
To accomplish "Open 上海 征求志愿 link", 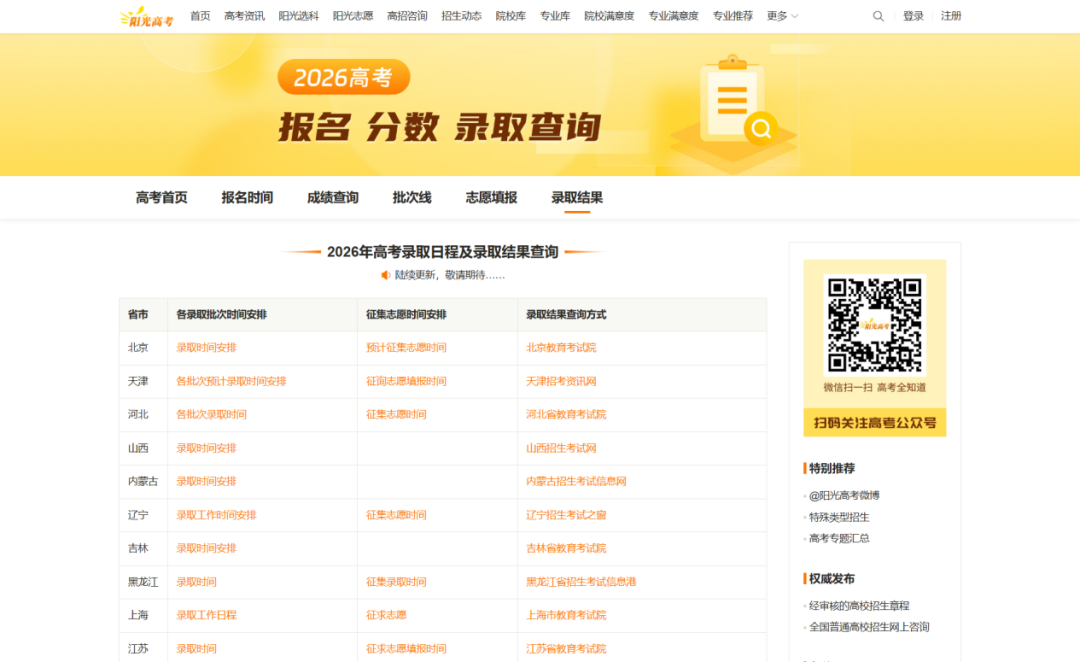I will 386,615.
